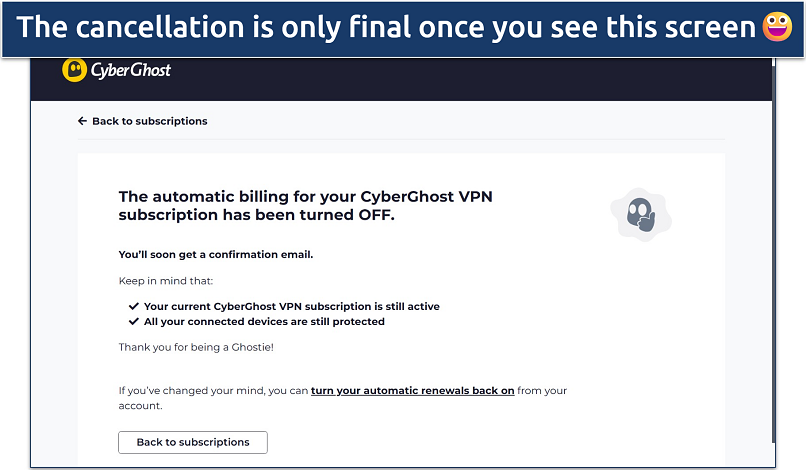806x470 pixels.
Task: Click the automatic billing turned OFF heading
Action: pos(305,205)
